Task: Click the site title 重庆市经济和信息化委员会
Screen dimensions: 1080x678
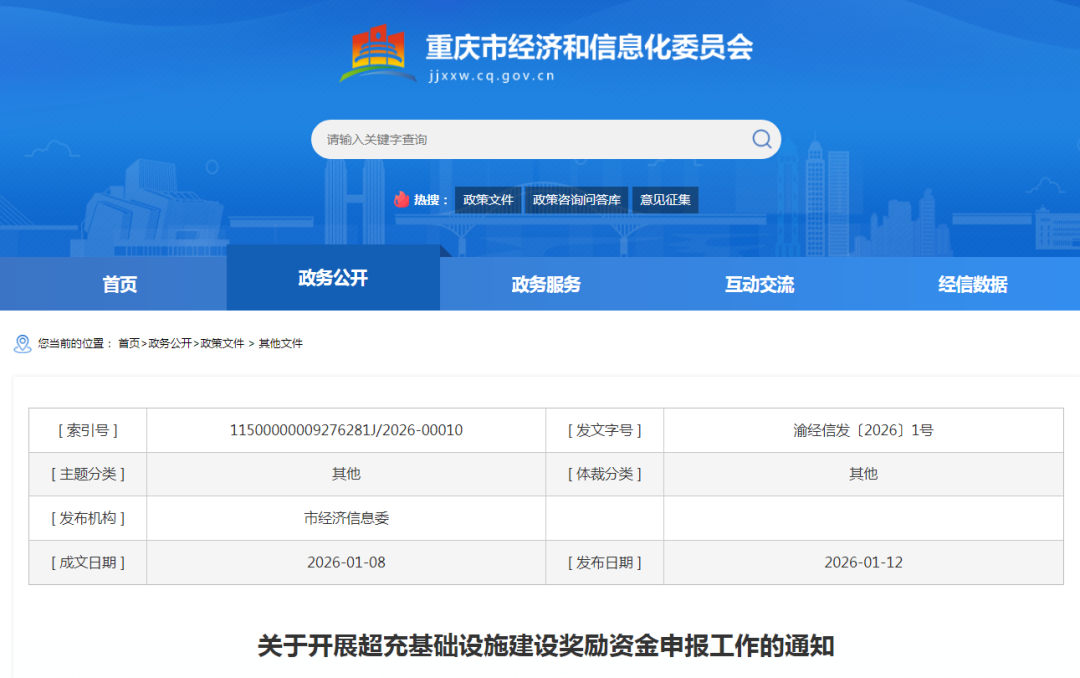Action: click(x=589, y=47)
